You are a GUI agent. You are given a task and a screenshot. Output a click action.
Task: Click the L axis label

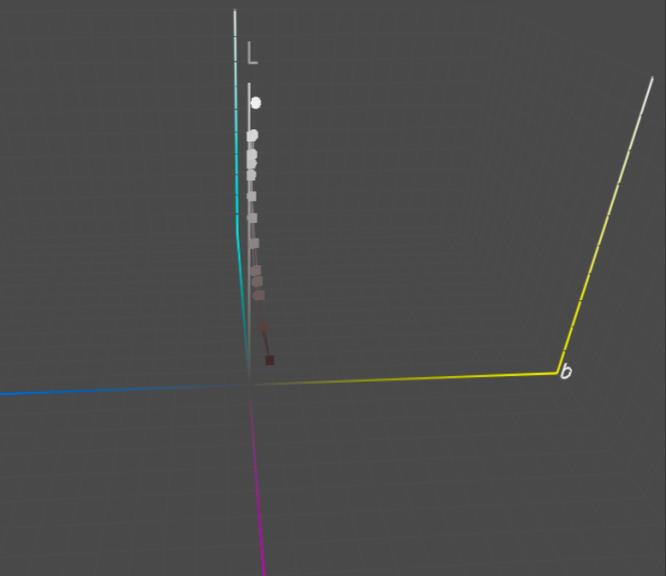click(252, 53)
